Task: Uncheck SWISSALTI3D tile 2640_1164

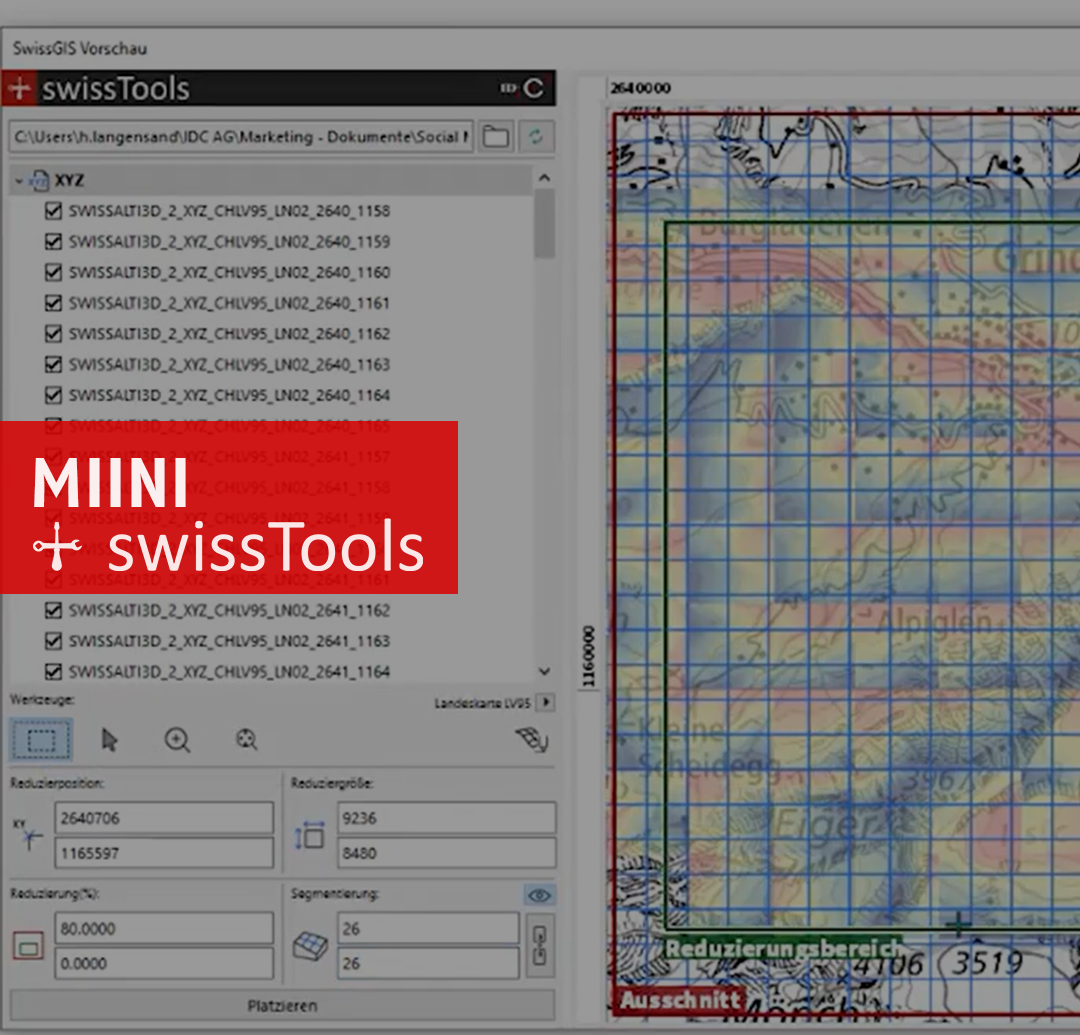Action: pyautogui.click(x=53, y=395)
